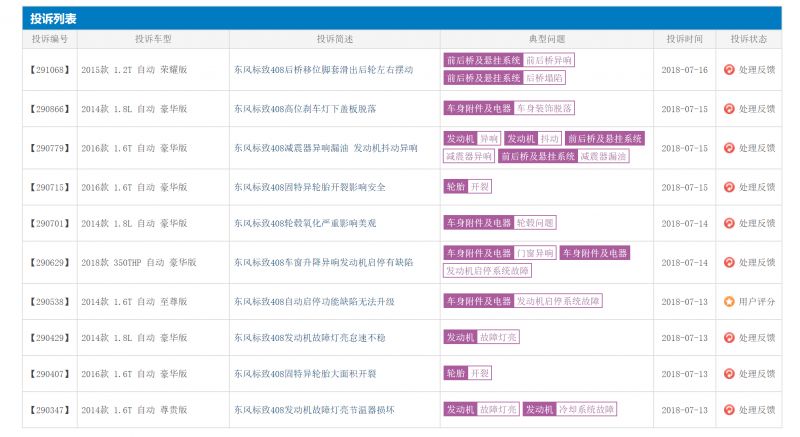Viewport: 800px width, 437px height.
Task: Click the status icon in row 290715
Action: coord(729,187)
